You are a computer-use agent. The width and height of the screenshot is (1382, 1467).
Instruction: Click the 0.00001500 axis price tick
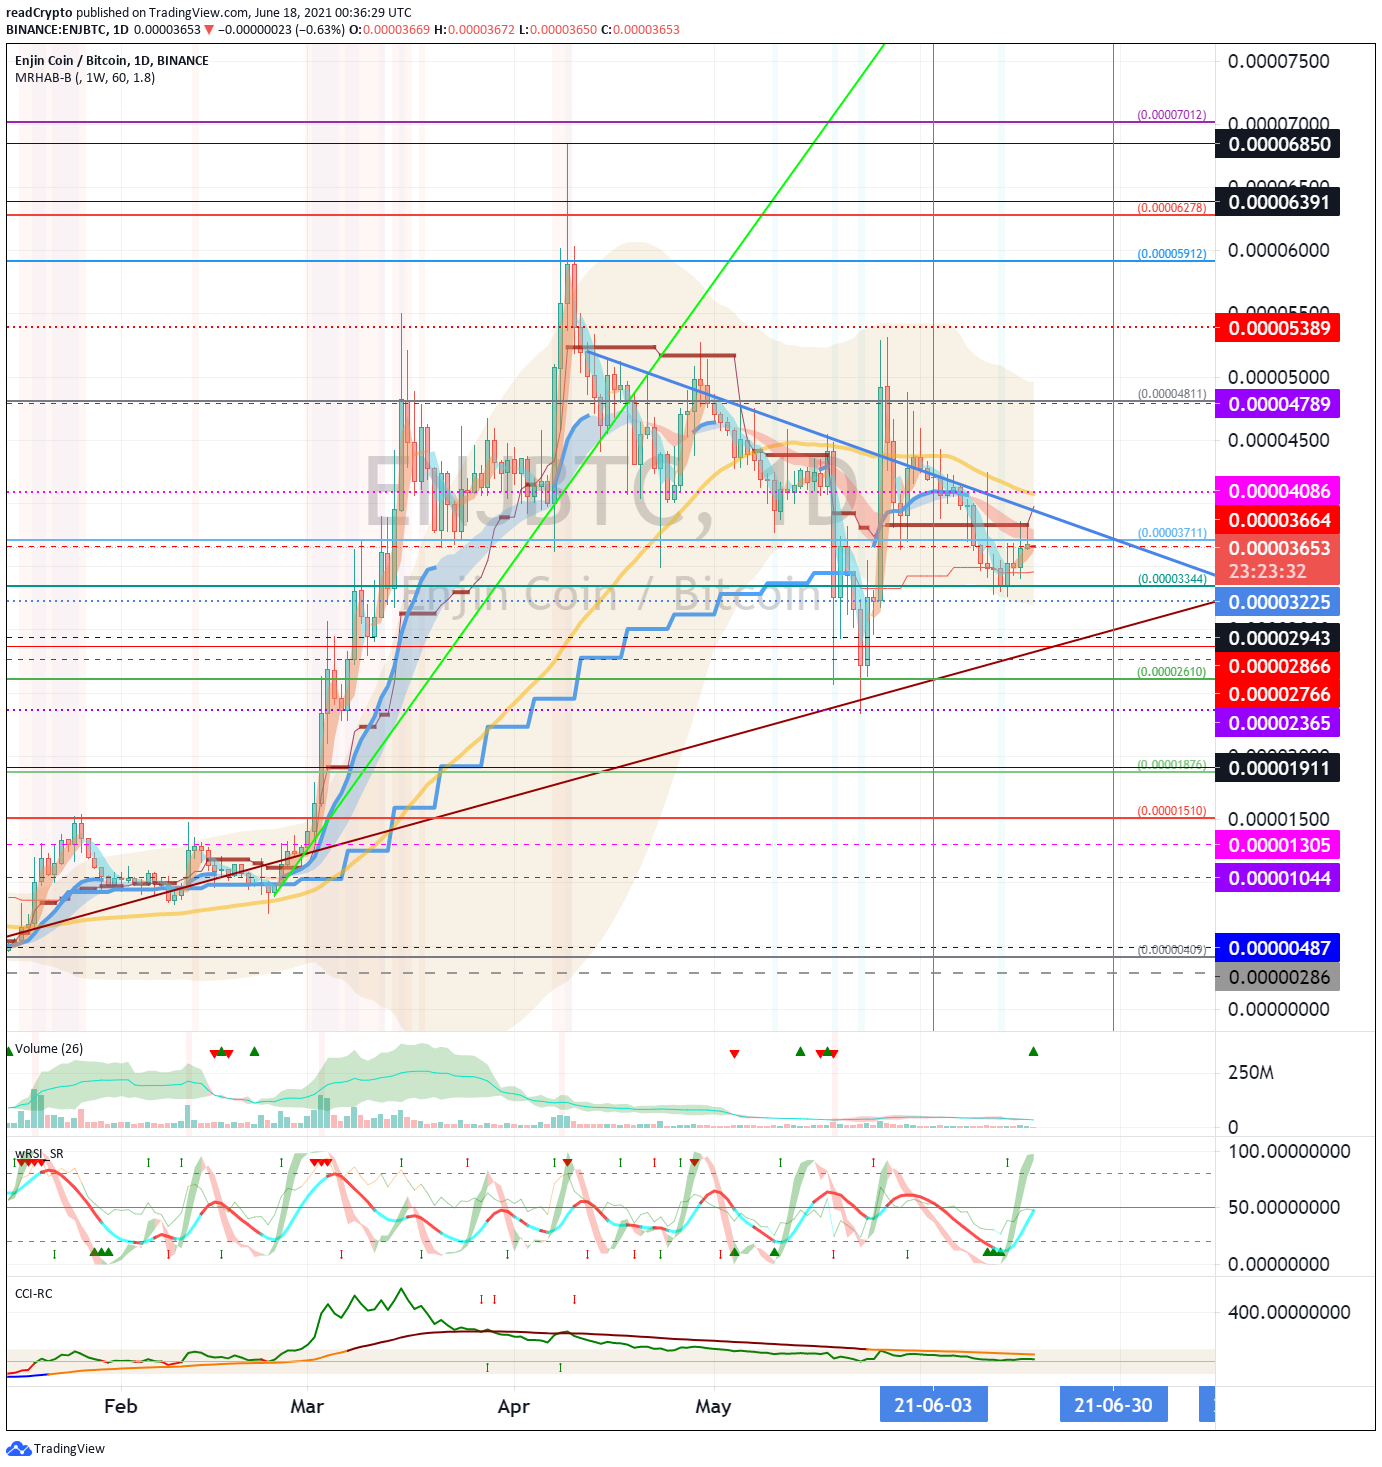[x=1279, y=819]
